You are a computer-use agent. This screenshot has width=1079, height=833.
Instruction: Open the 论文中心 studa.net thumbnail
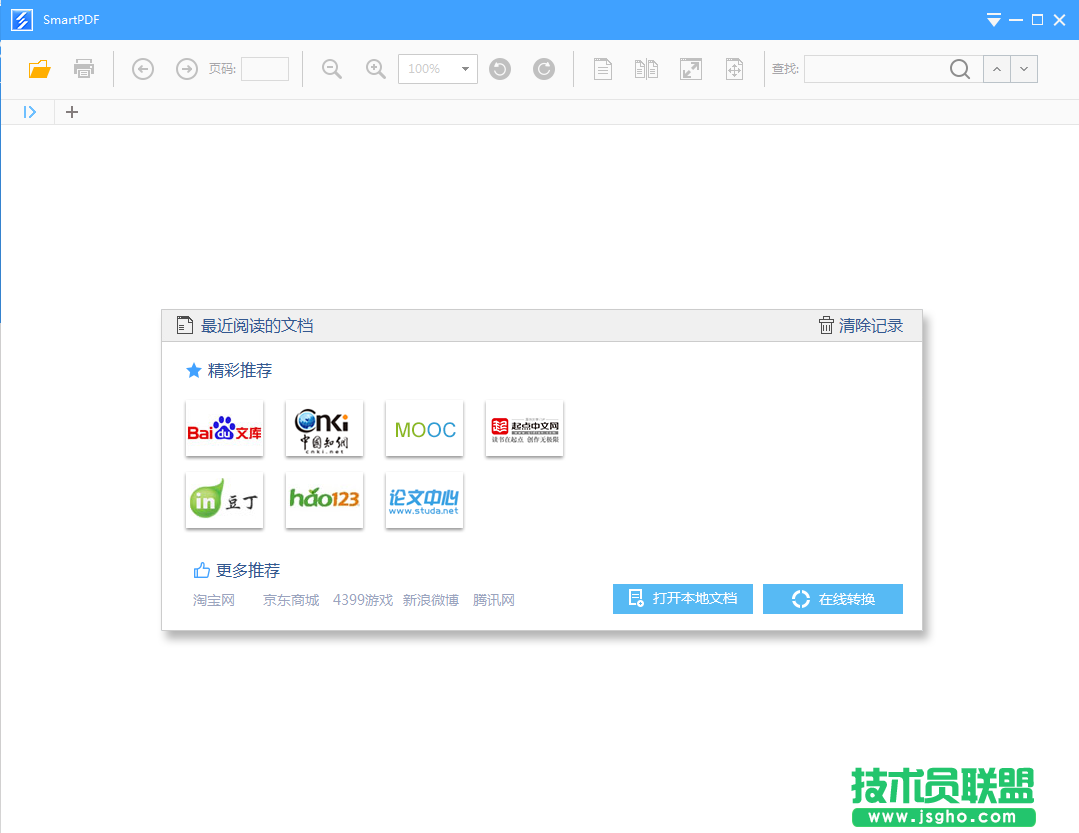pyautogui.click(x=425, y=500)
